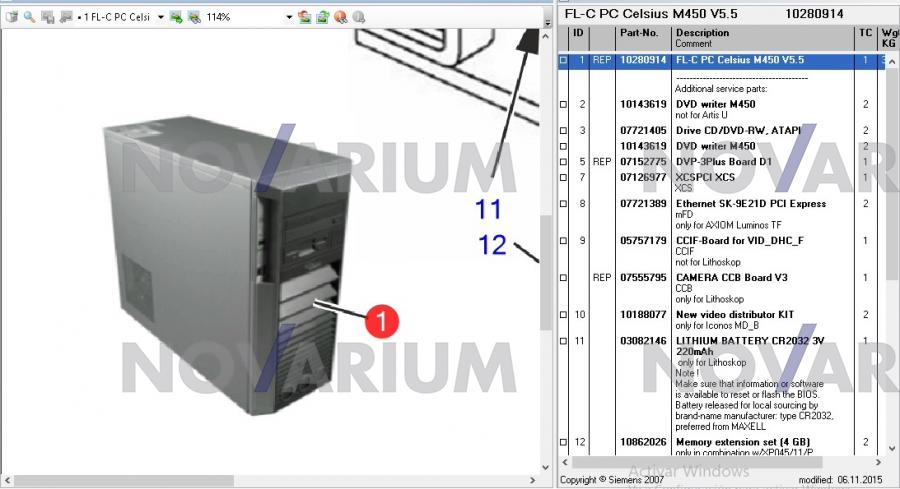The width and height of the screenshot is (900, 489).
Task: Click red callout marker 1 on PC image
Action: (x=380, y=320)
